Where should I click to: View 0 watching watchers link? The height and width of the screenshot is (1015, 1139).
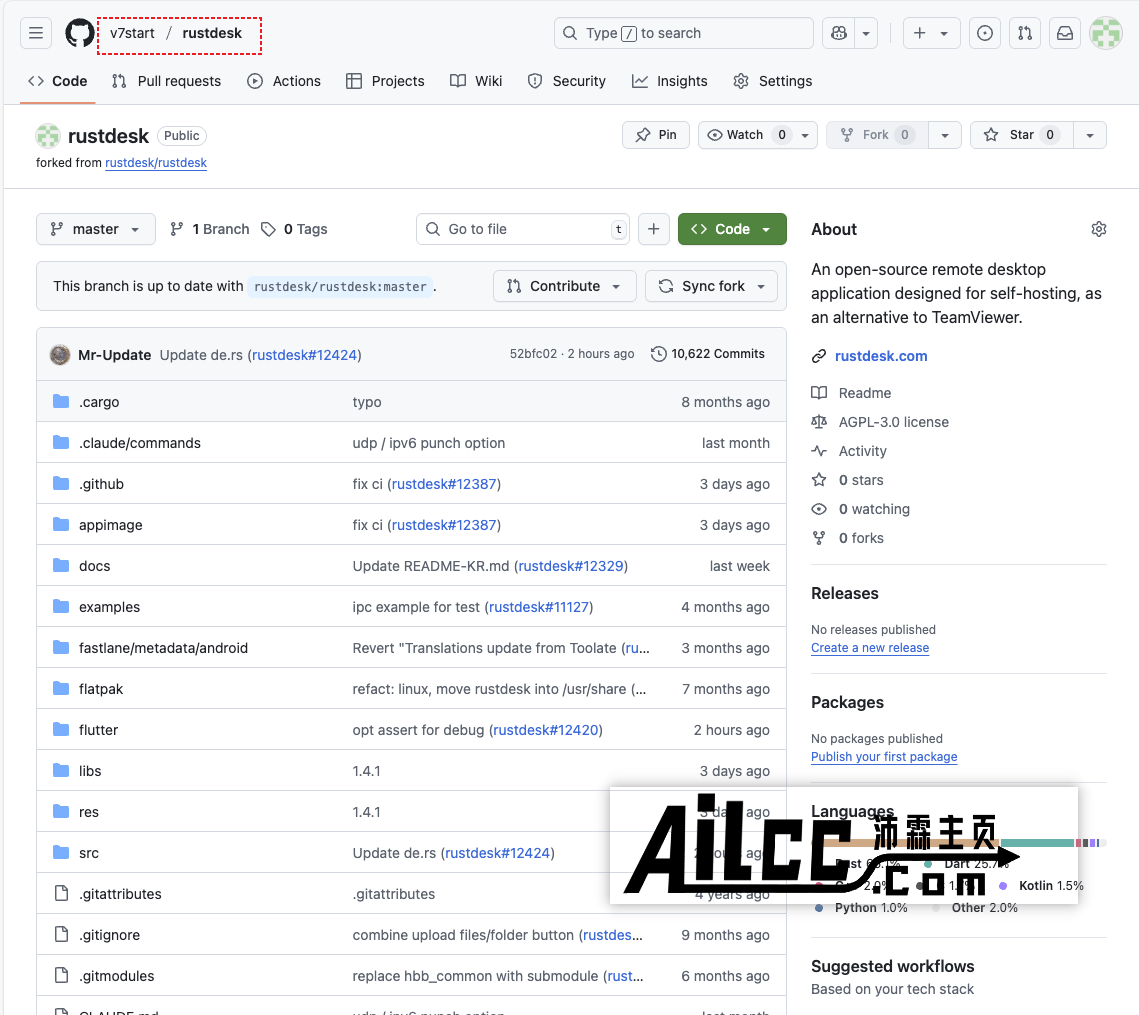pyautogui.click(x=874, y=509)
